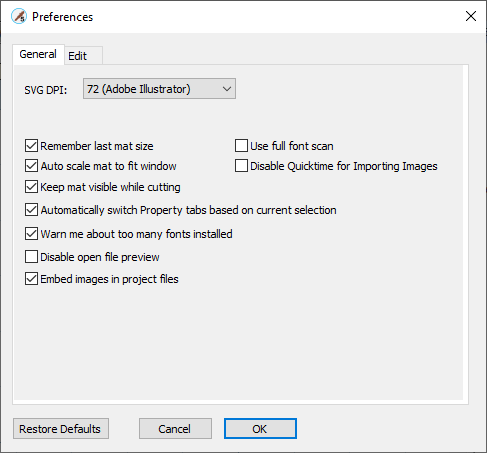Enable Use full font scan
This screenshot has width=487, height=453.
[241, 146]
